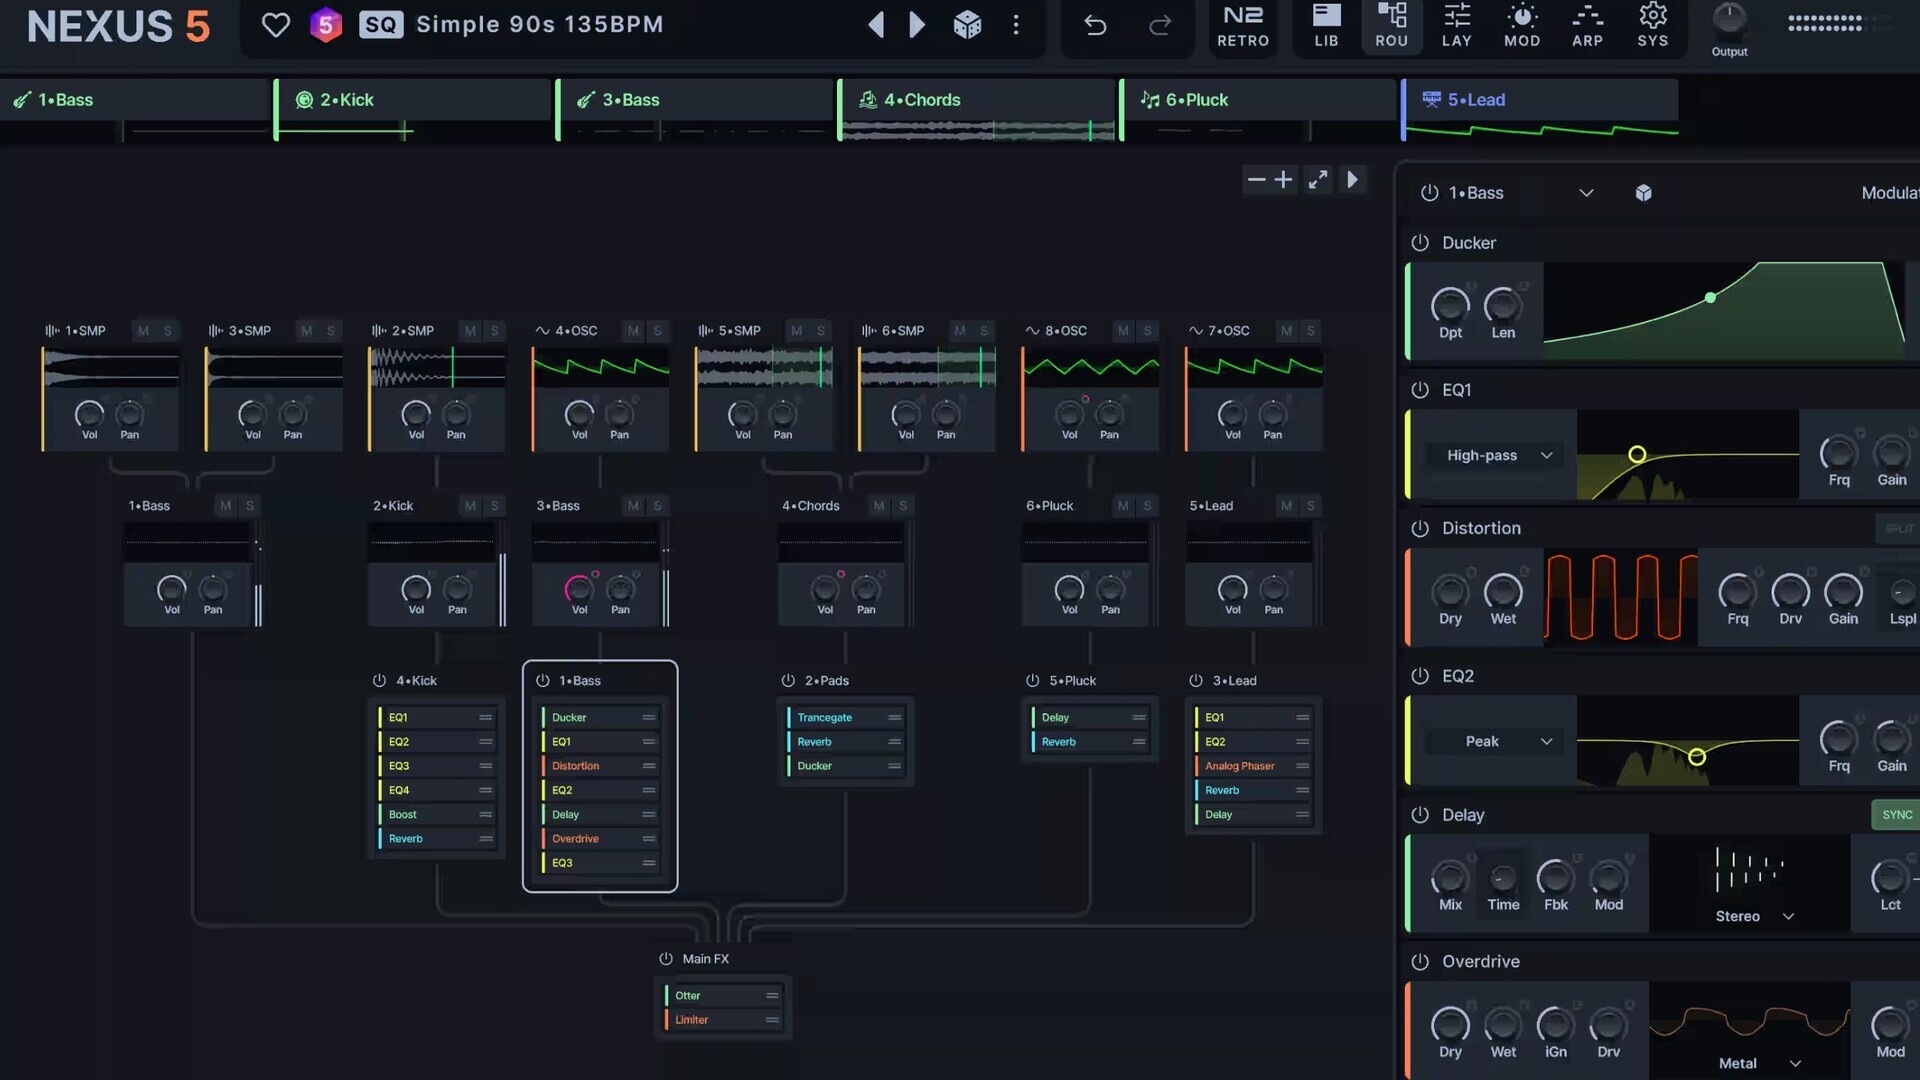This screenshot has height=1080, width=1920.
Task: Open the High-pass filter type dropdown
Action: click(x=1496, y=455)
